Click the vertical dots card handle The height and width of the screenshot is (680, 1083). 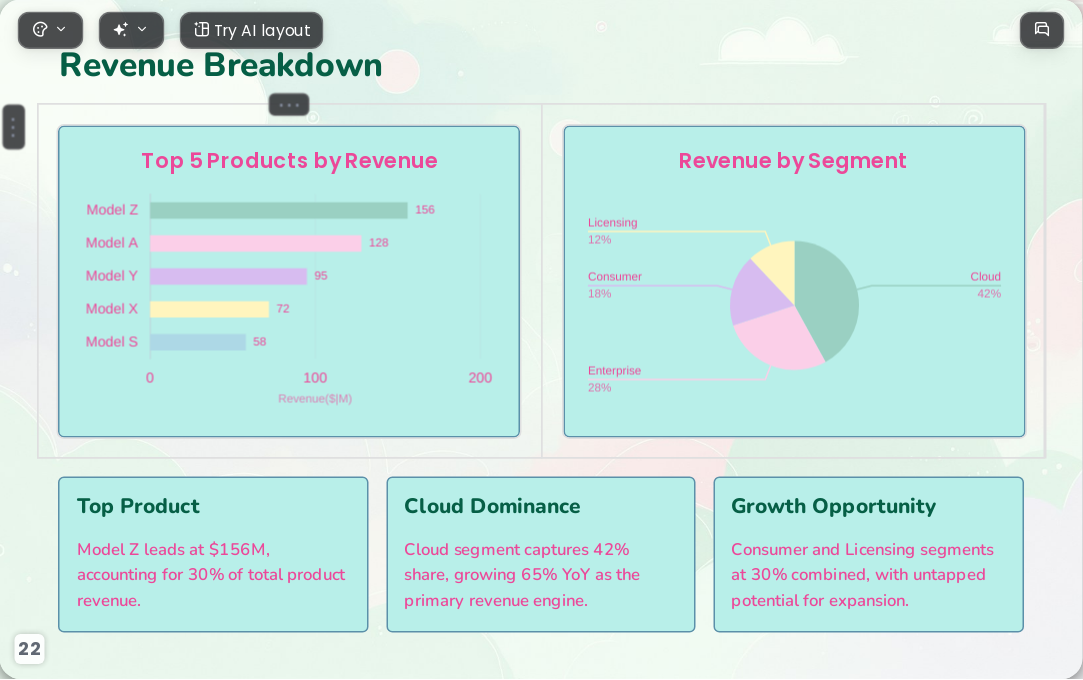[x=14, y=127]
